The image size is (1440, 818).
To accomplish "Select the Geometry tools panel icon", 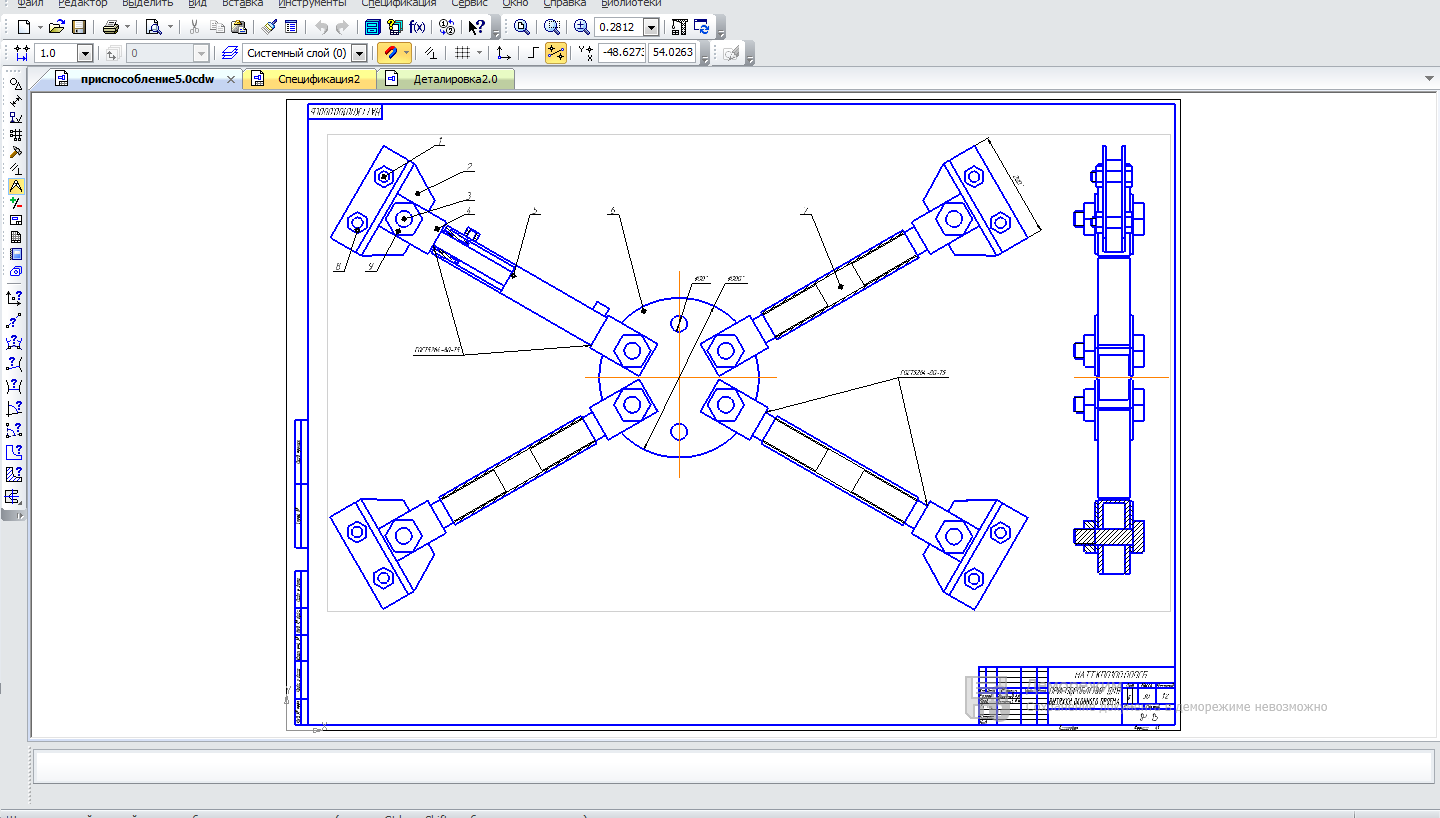I will point(15,84).
